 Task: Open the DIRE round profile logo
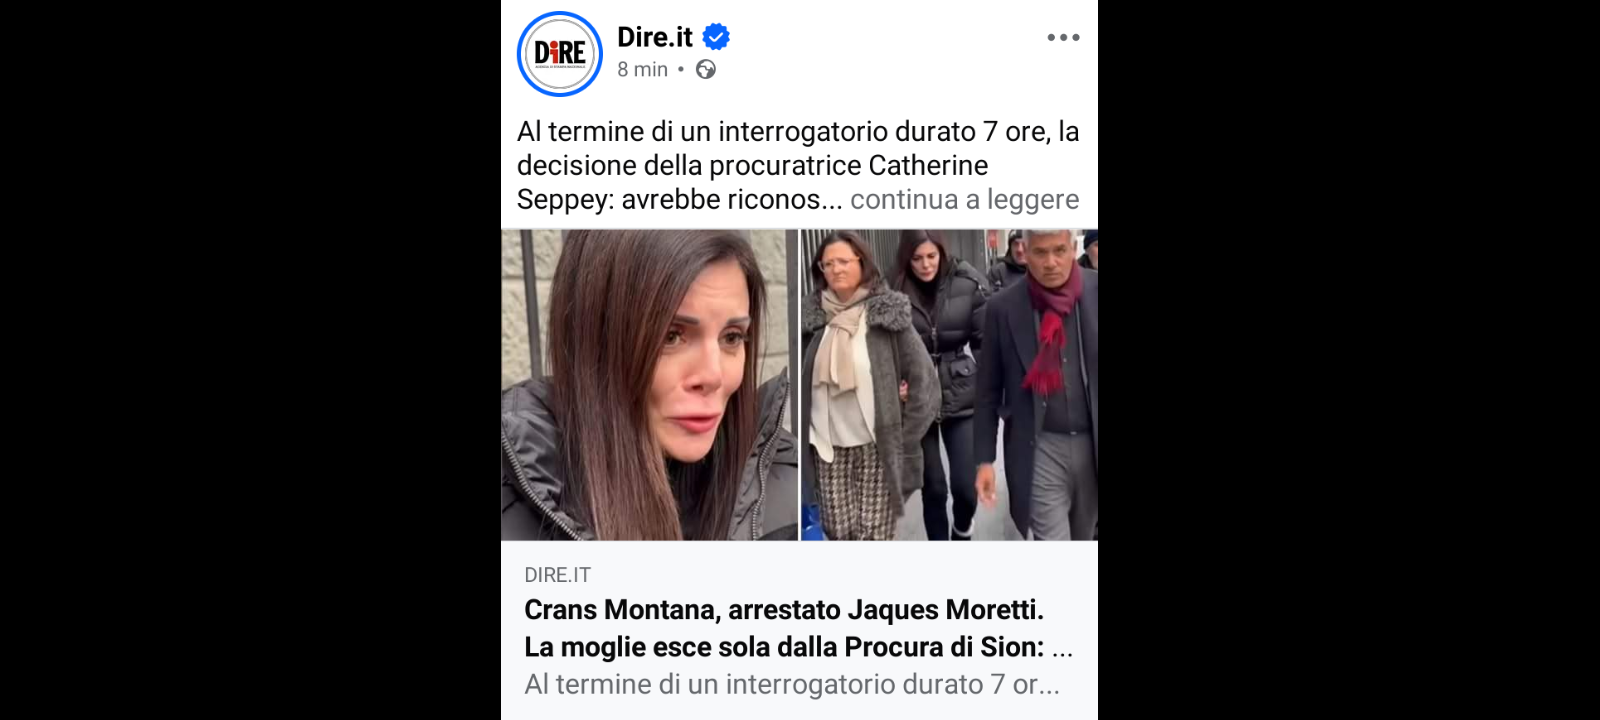point(559,54)
